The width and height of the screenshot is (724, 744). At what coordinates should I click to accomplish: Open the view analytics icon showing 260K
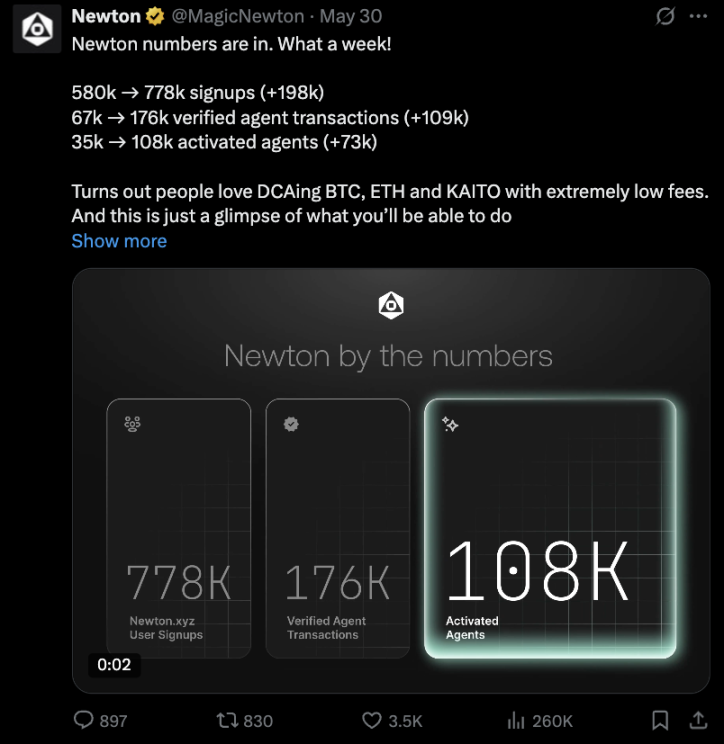[517, 720]
